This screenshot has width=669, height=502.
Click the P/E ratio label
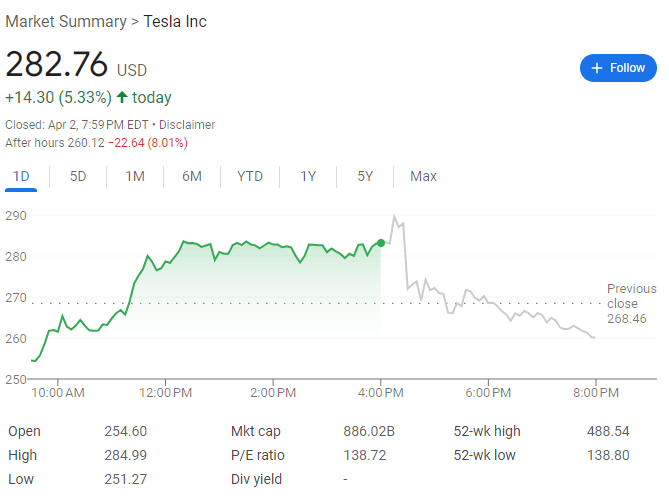click(257, 455)
